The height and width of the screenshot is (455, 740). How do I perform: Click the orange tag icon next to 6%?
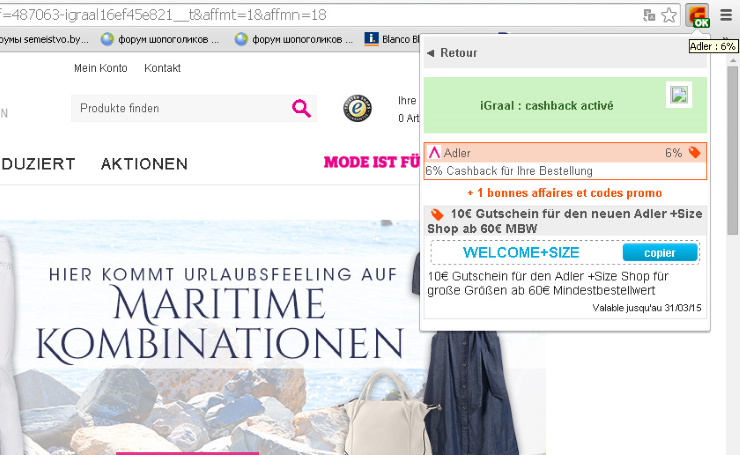(x=695, y=152)
